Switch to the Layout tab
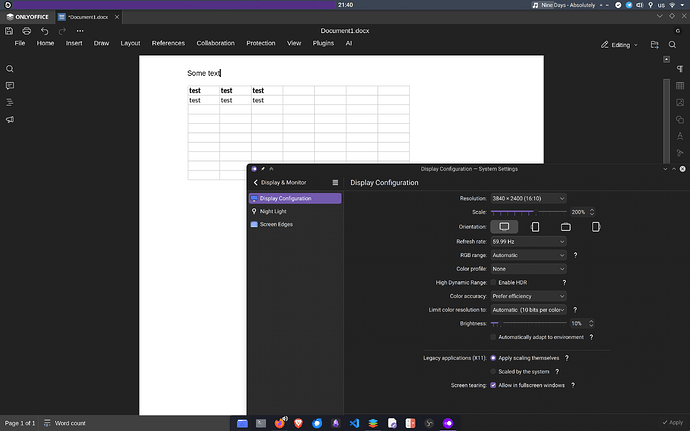 (130, 43)
